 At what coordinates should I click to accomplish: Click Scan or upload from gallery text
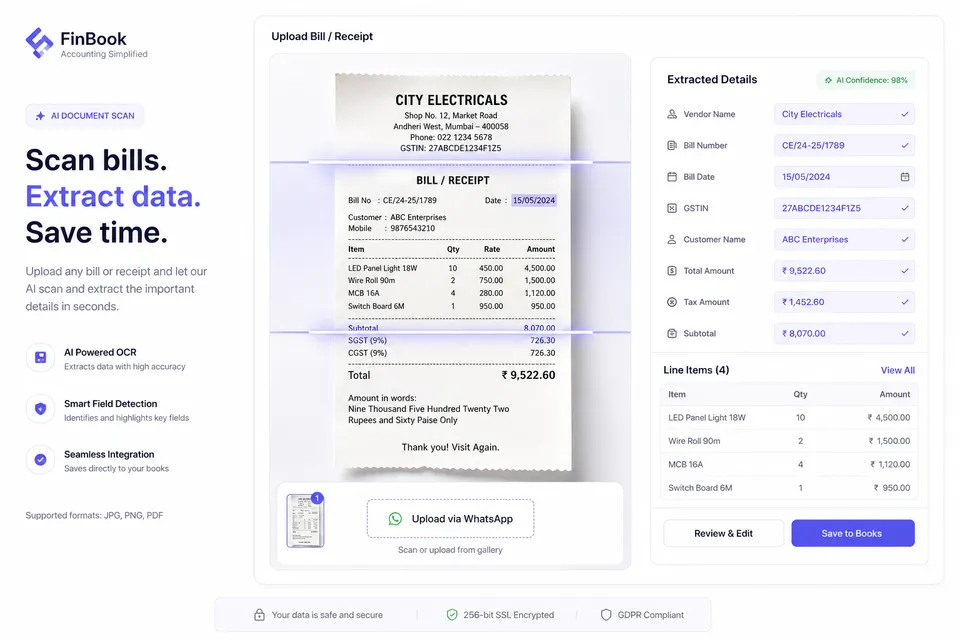pos(451,550)
